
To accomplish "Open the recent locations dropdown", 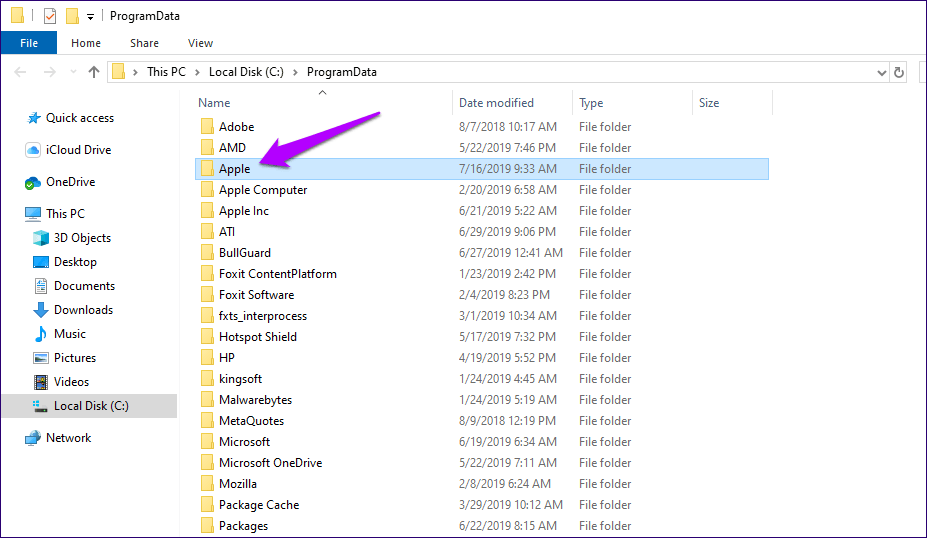I will point(73,72).
